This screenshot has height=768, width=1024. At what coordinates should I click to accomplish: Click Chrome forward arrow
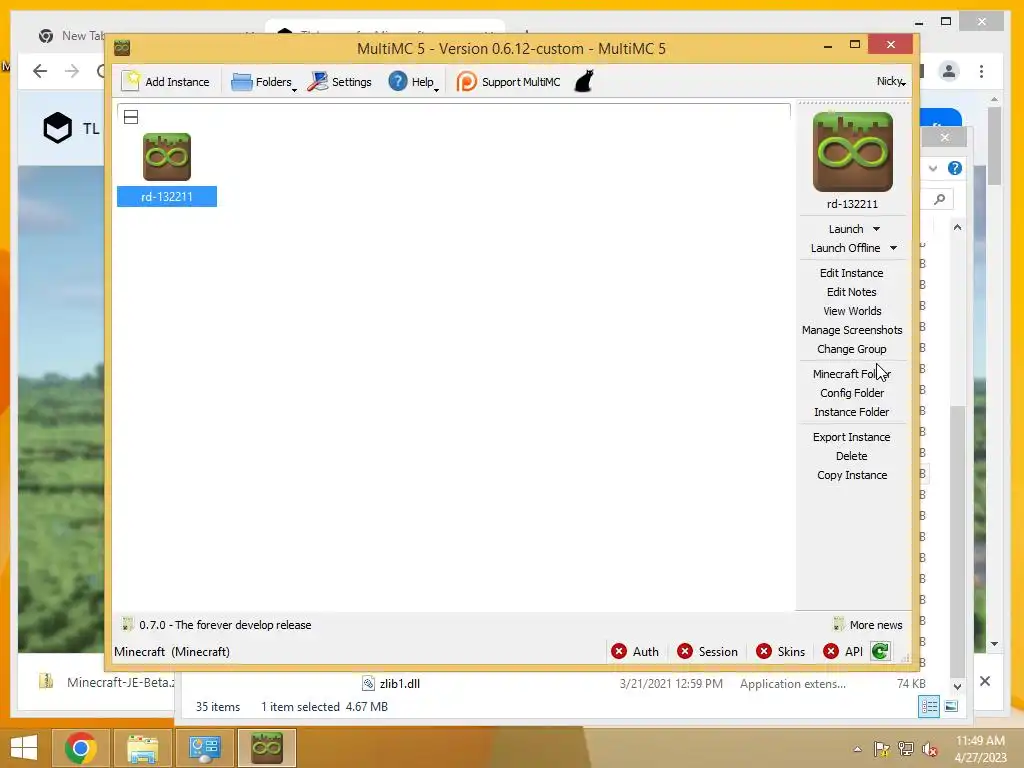72,71
